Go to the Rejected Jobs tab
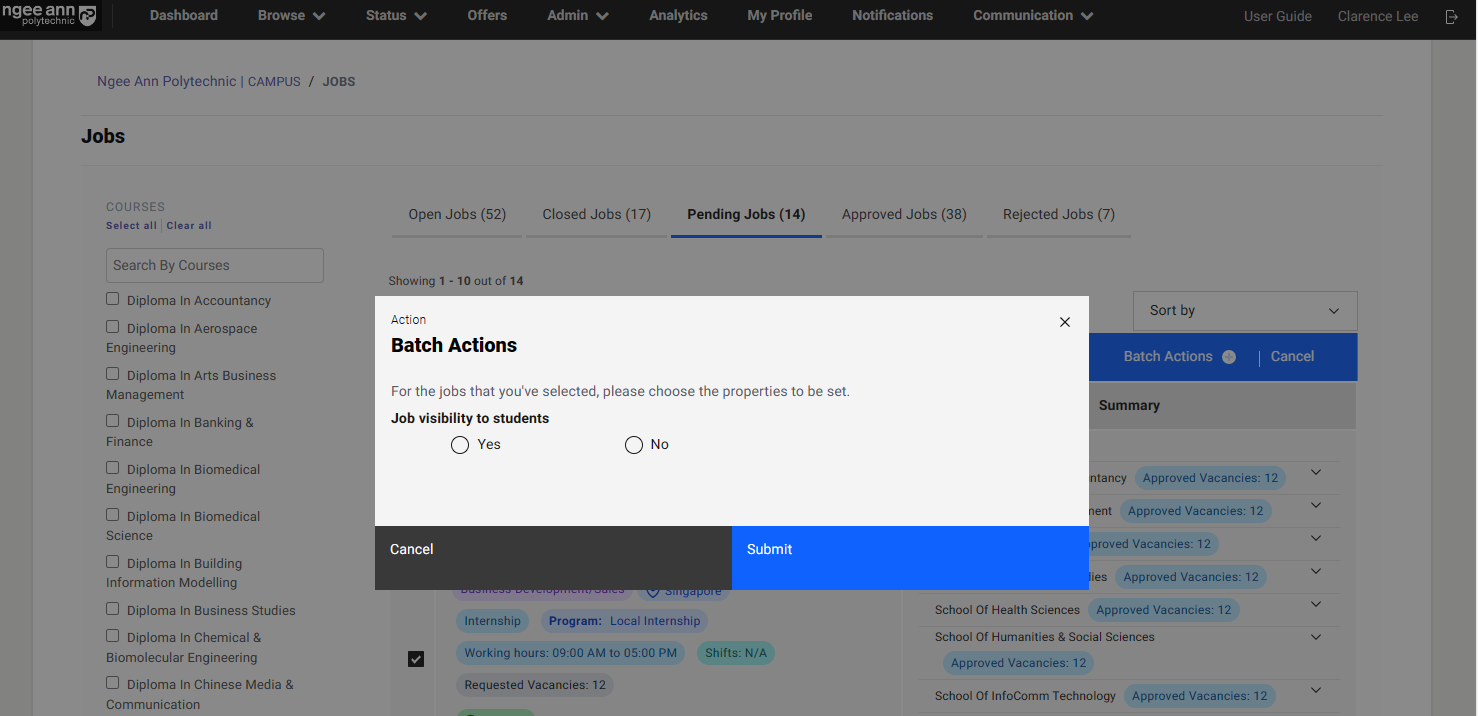This screenshot has height=716, width=1478. click(x=1058, y=214)
